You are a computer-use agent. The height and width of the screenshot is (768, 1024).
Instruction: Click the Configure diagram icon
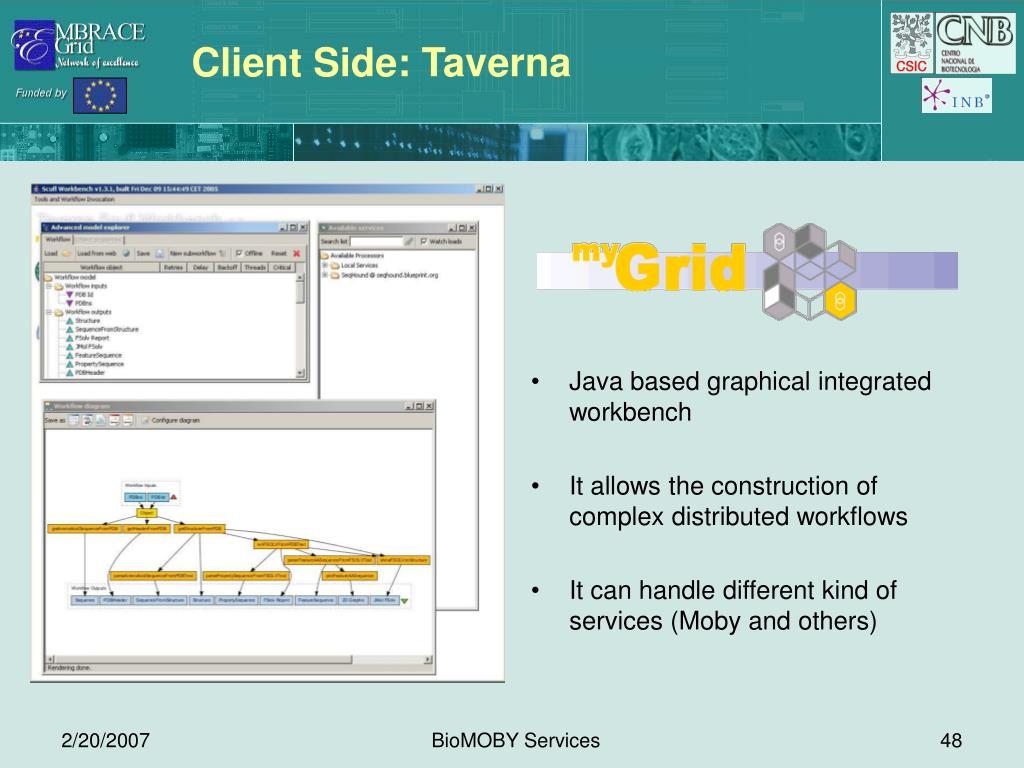[x=145, y=421]
